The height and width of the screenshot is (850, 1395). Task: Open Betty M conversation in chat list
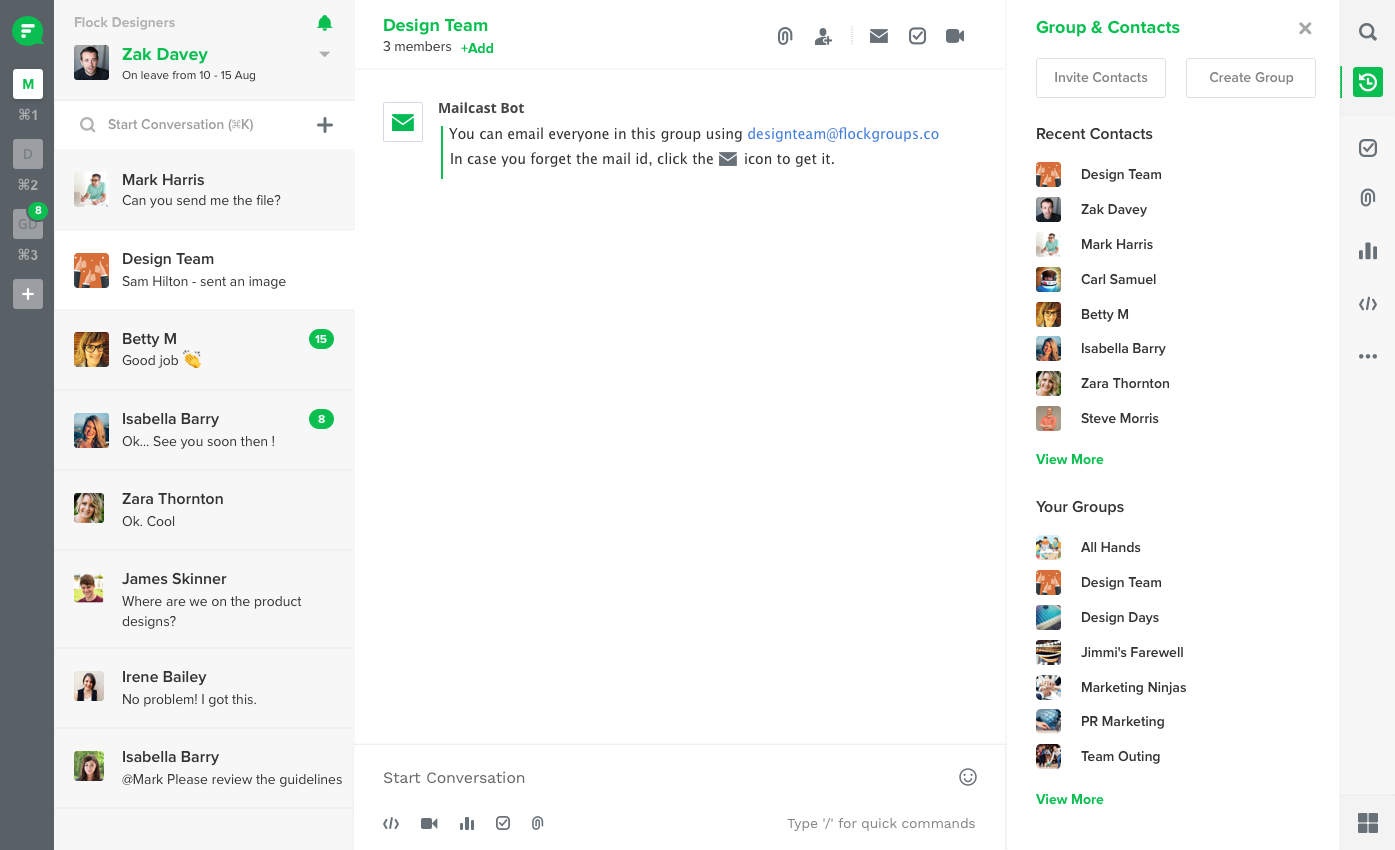click(x=204, y=350)
